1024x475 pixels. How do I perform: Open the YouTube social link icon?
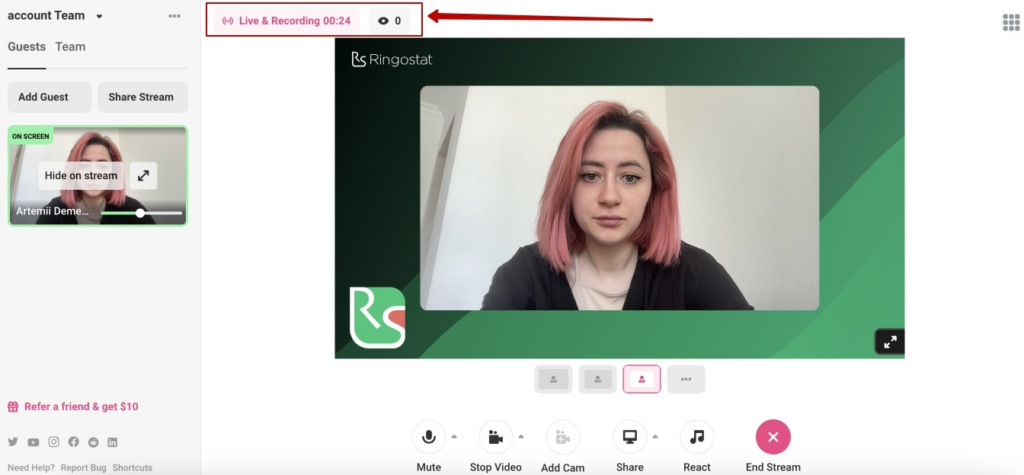click(33, 442)
